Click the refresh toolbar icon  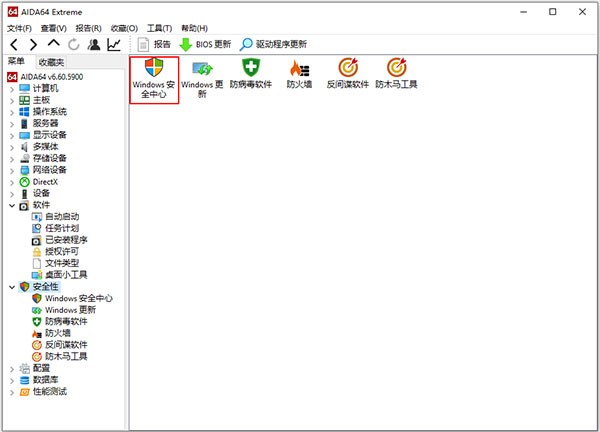click(x=73, y=45)
